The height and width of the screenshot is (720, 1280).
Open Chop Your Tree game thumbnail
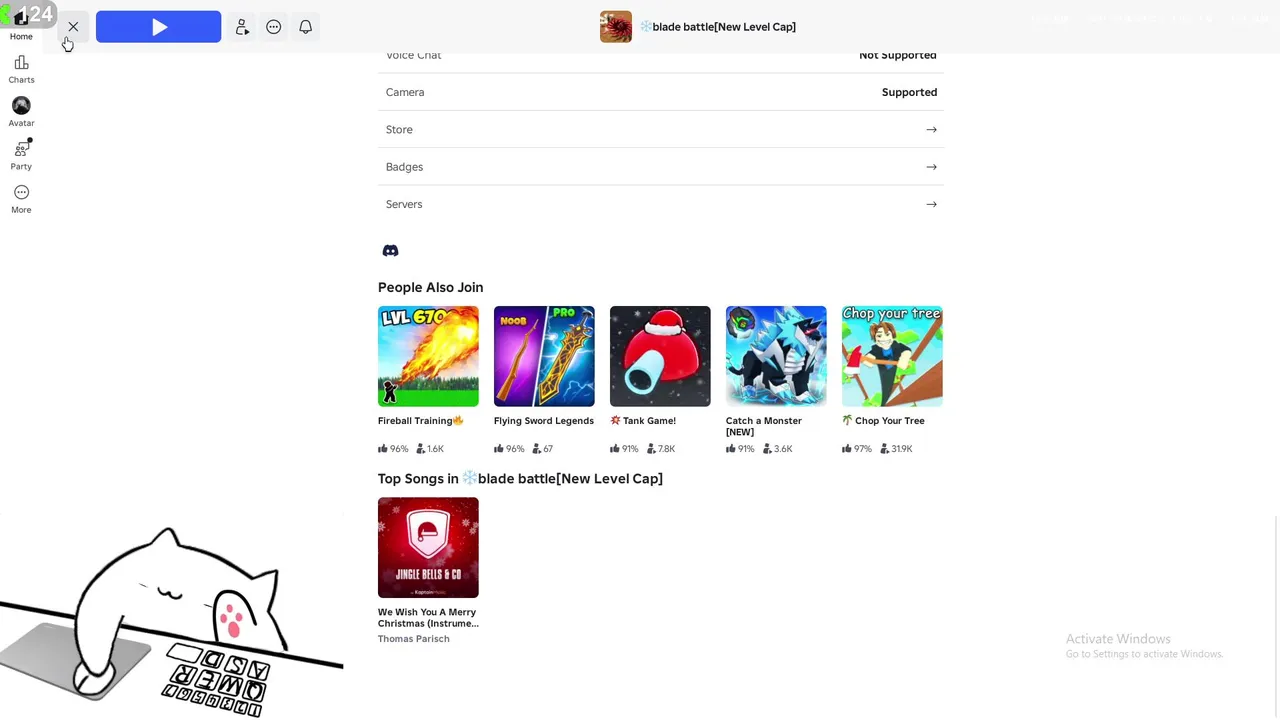[x=892, y=356]
